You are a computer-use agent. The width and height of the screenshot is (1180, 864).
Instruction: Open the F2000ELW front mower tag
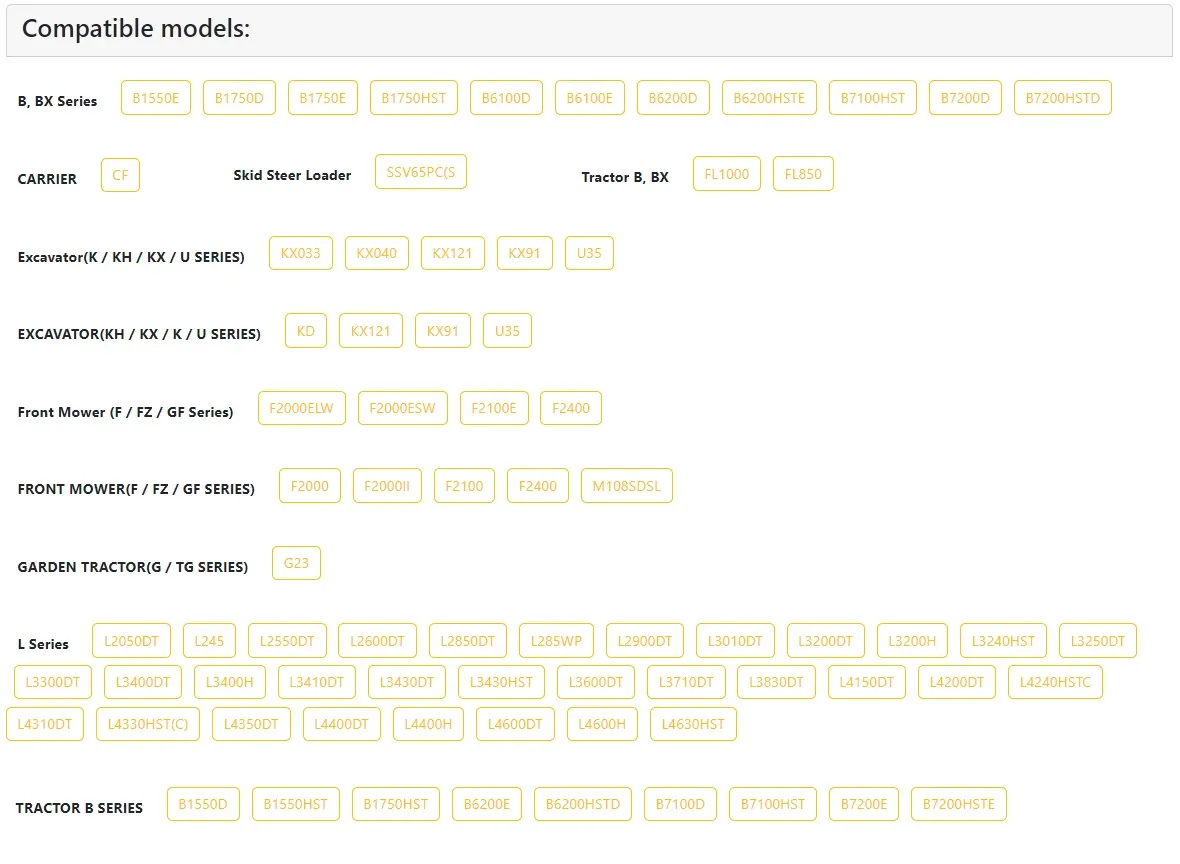302,408
